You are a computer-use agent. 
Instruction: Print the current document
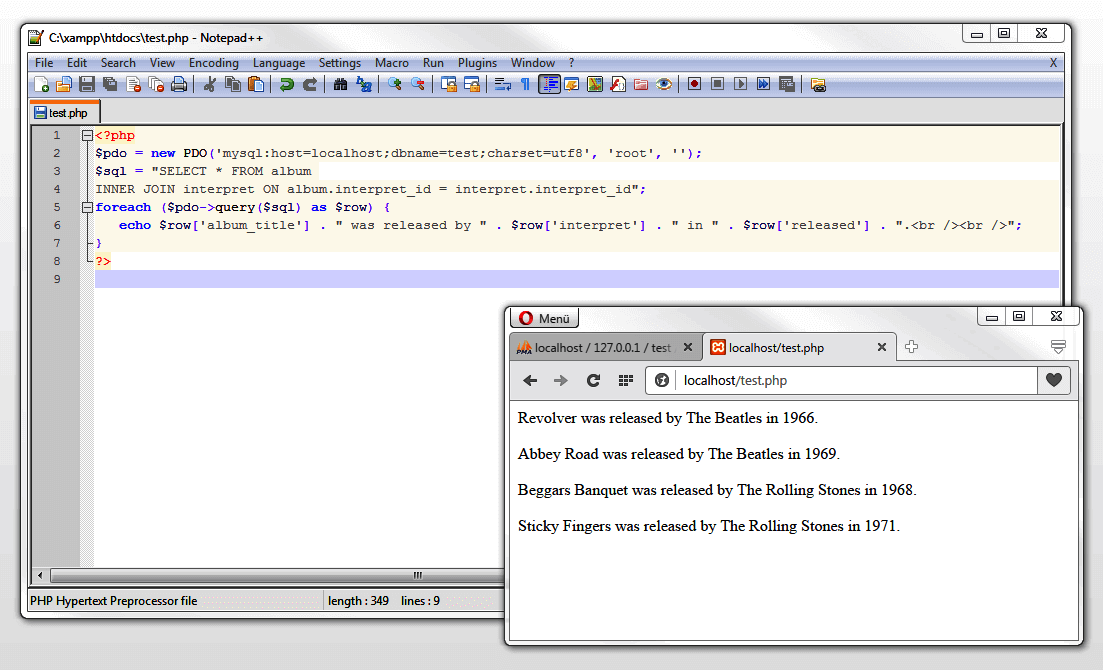179,84
